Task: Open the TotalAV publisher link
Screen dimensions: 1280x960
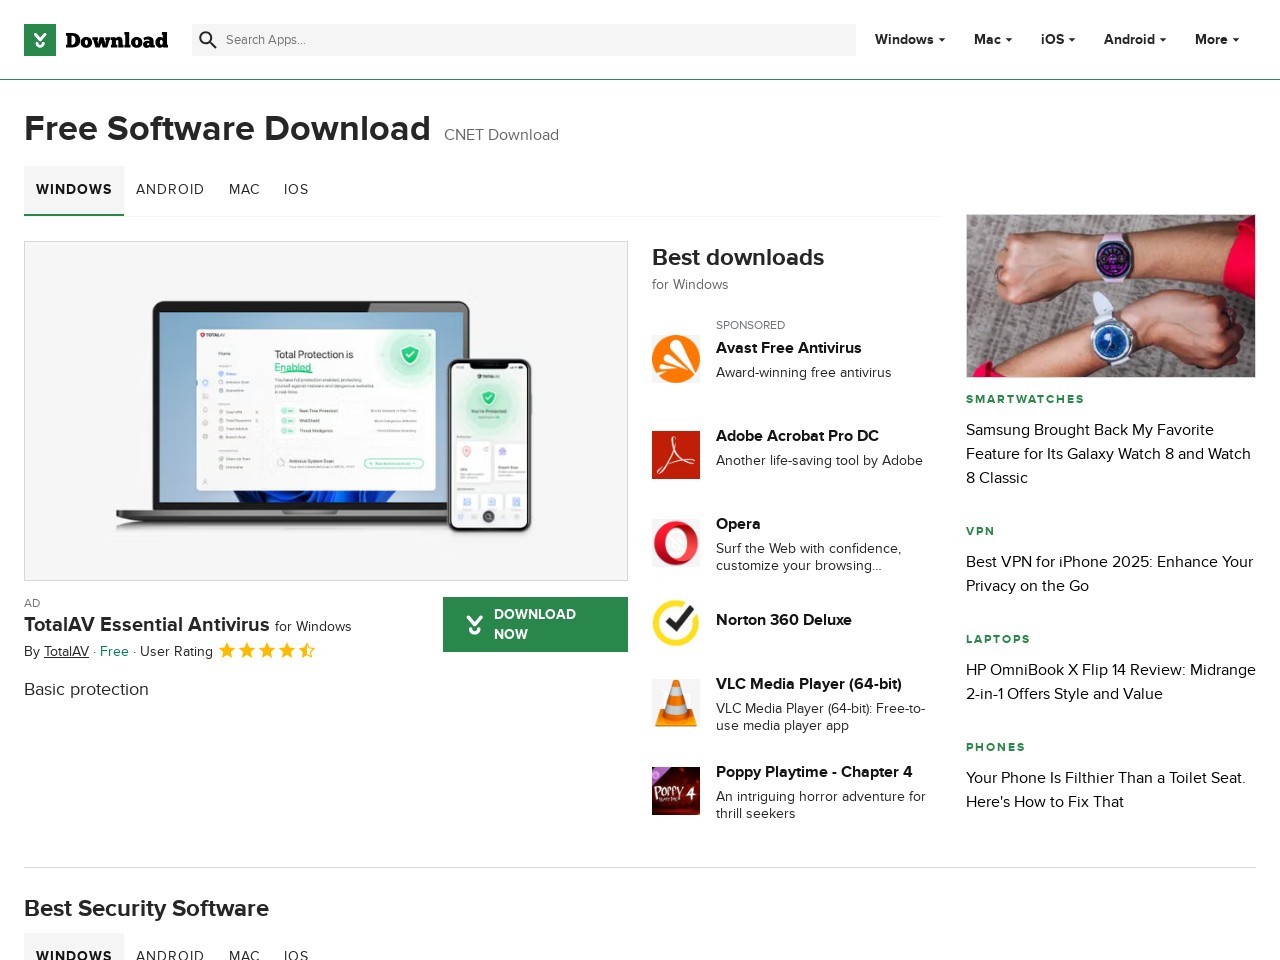Action: [66, 651]
